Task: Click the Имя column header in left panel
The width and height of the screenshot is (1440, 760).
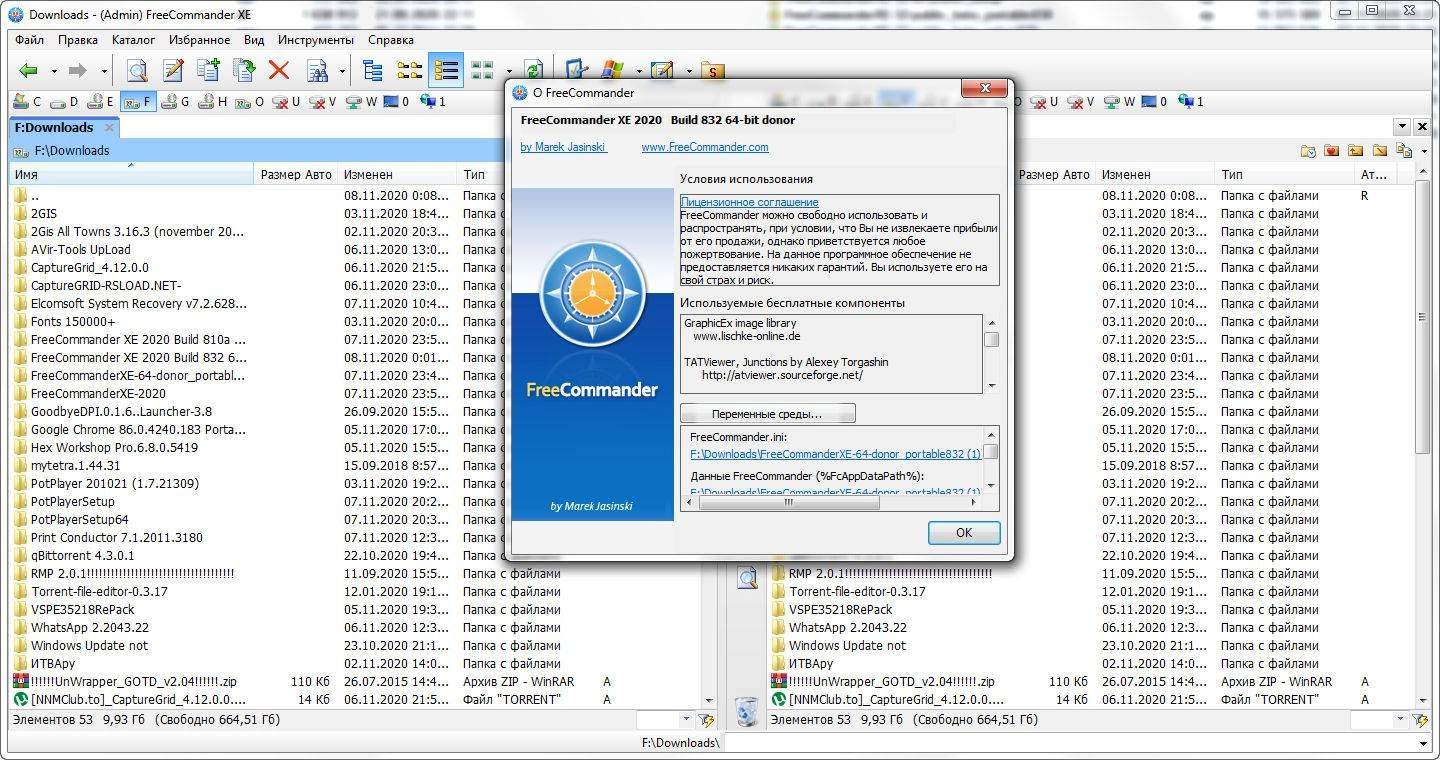Action: pos(131,175)
